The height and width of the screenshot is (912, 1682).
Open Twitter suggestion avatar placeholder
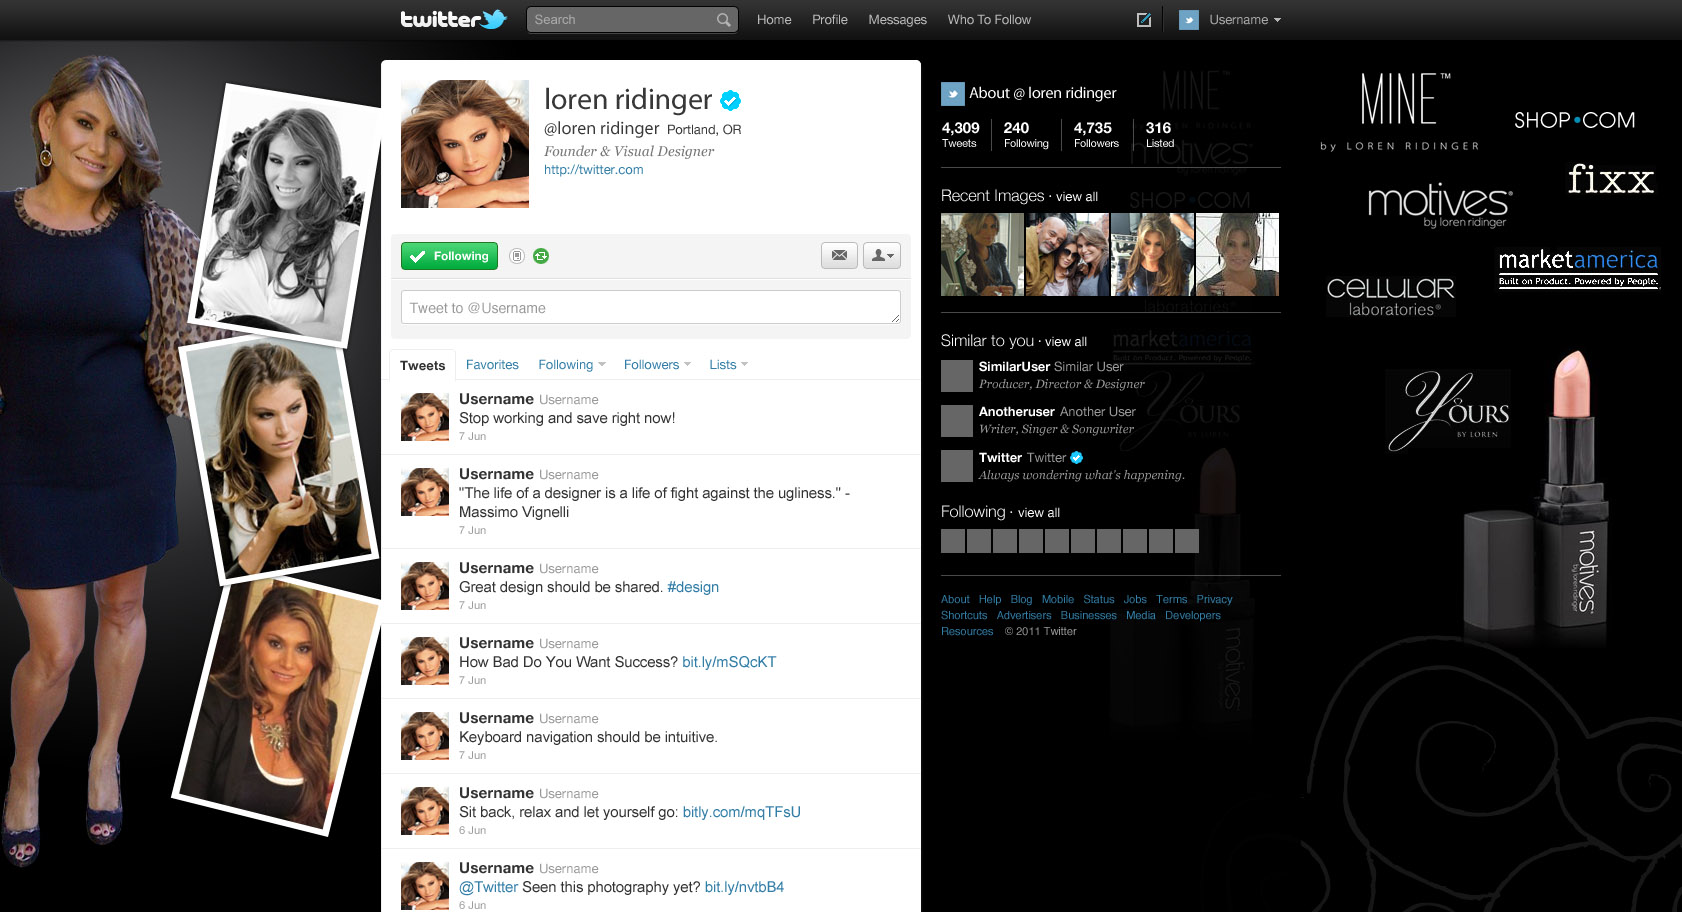(957, 466)
